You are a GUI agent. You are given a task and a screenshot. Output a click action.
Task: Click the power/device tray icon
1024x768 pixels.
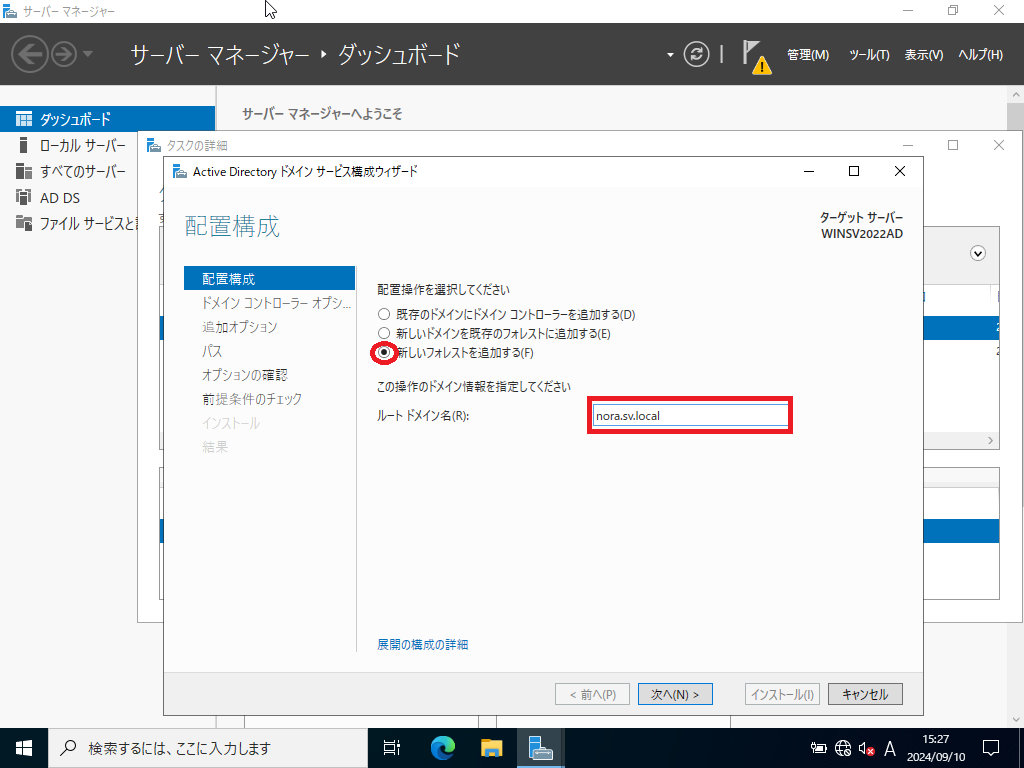[x=818, y=748]
